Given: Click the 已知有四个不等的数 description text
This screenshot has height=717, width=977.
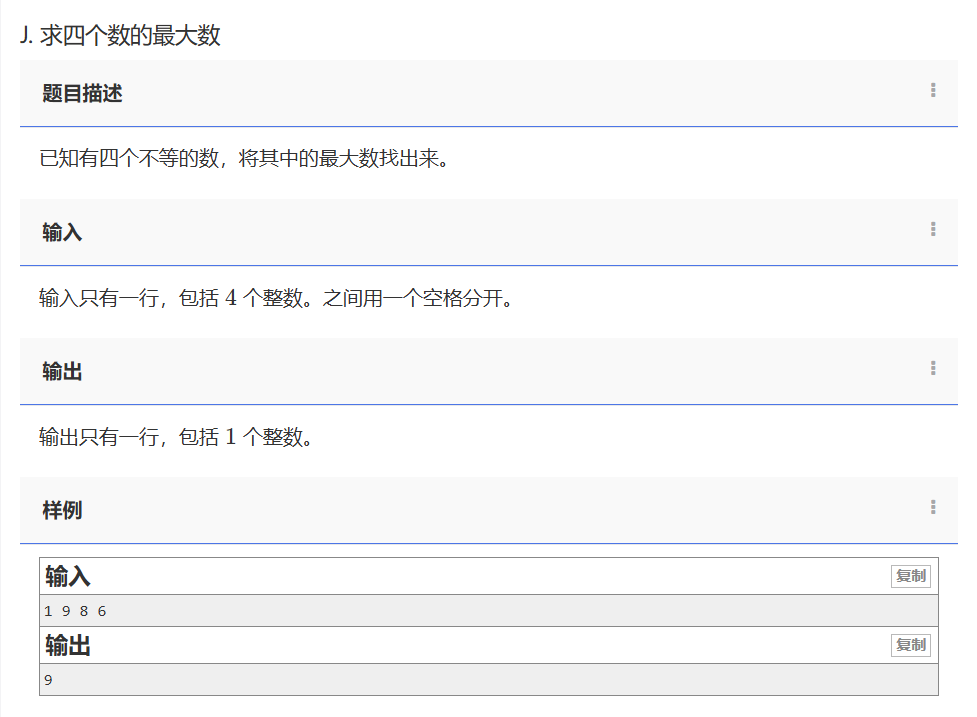Looking at the screenshot, I should [x=242, y=159].
